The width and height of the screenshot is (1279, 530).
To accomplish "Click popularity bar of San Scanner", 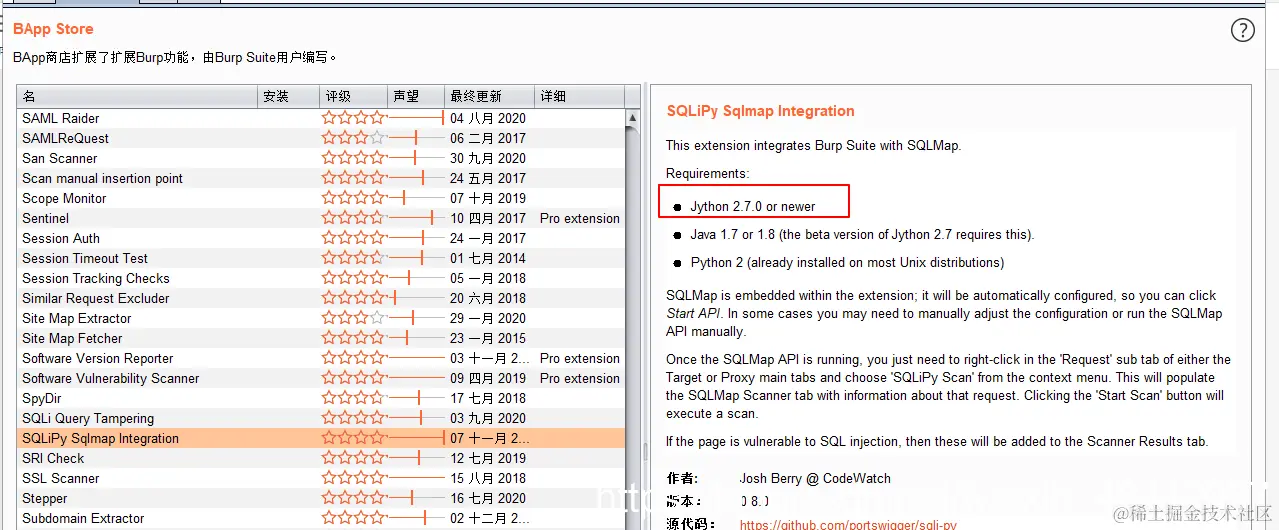I will 416,158.
